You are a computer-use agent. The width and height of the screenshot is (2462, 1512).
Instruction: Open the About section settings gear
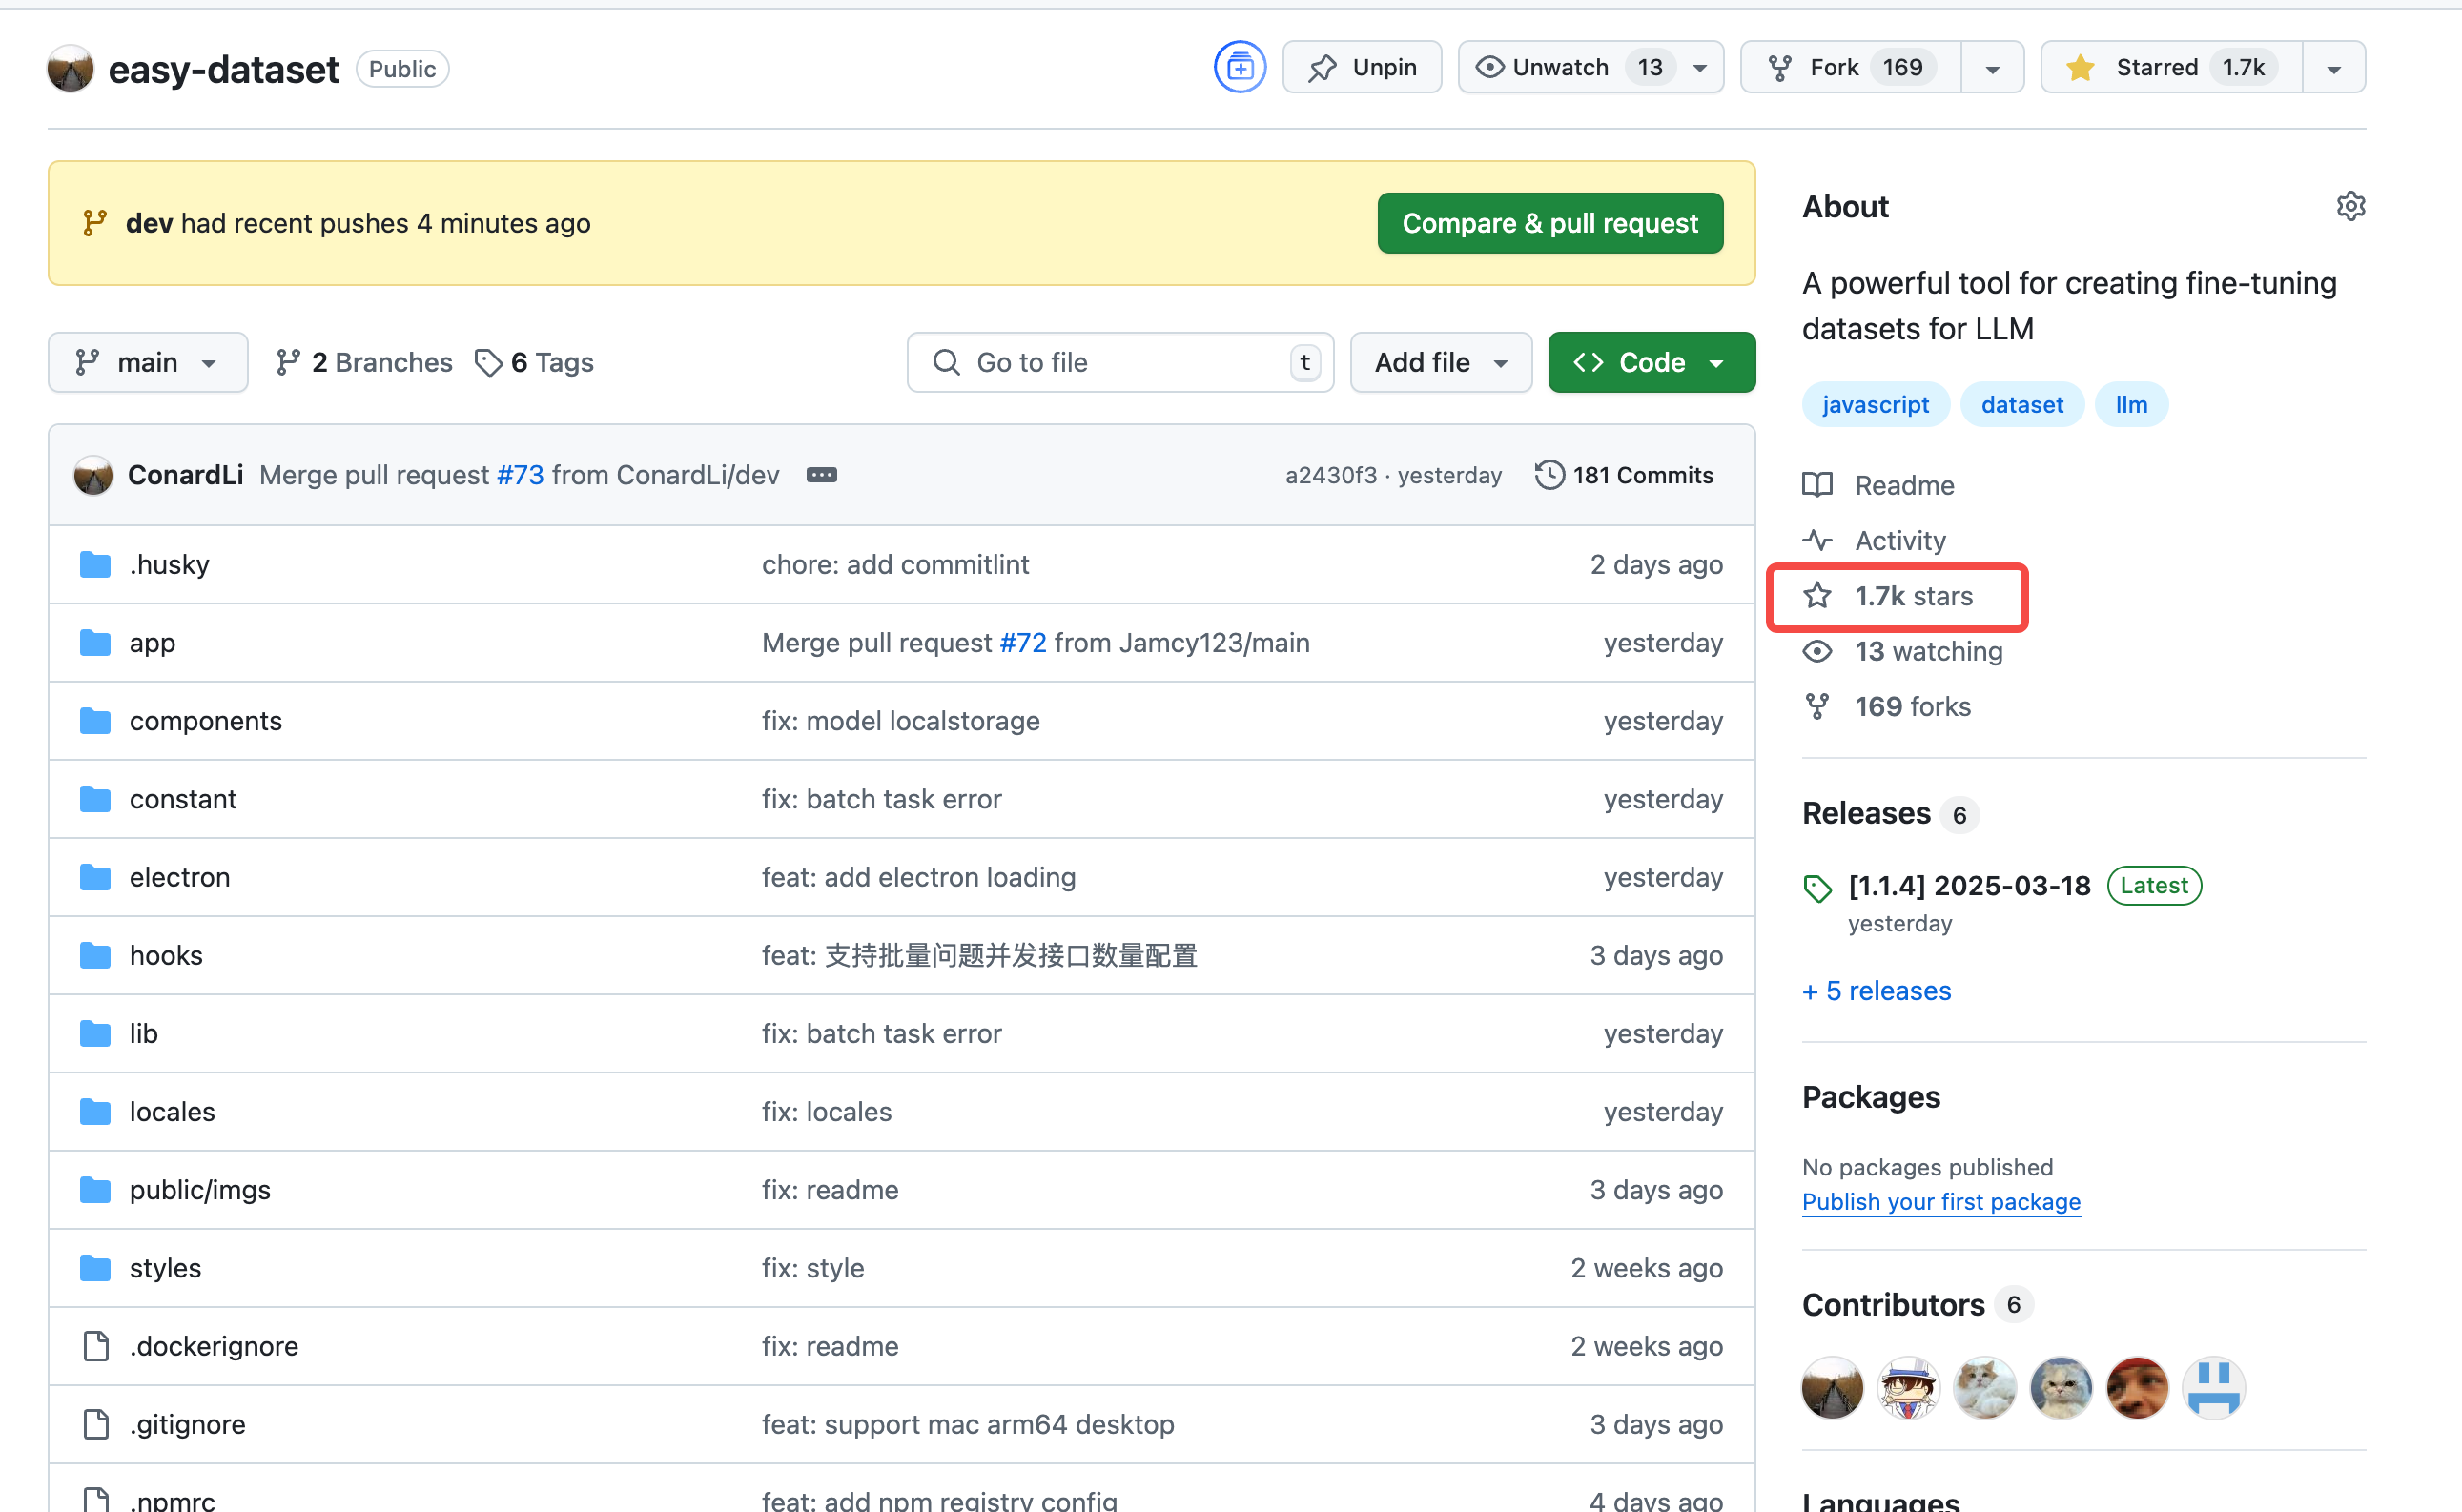pyautogui.click(x=2351, y=206)
